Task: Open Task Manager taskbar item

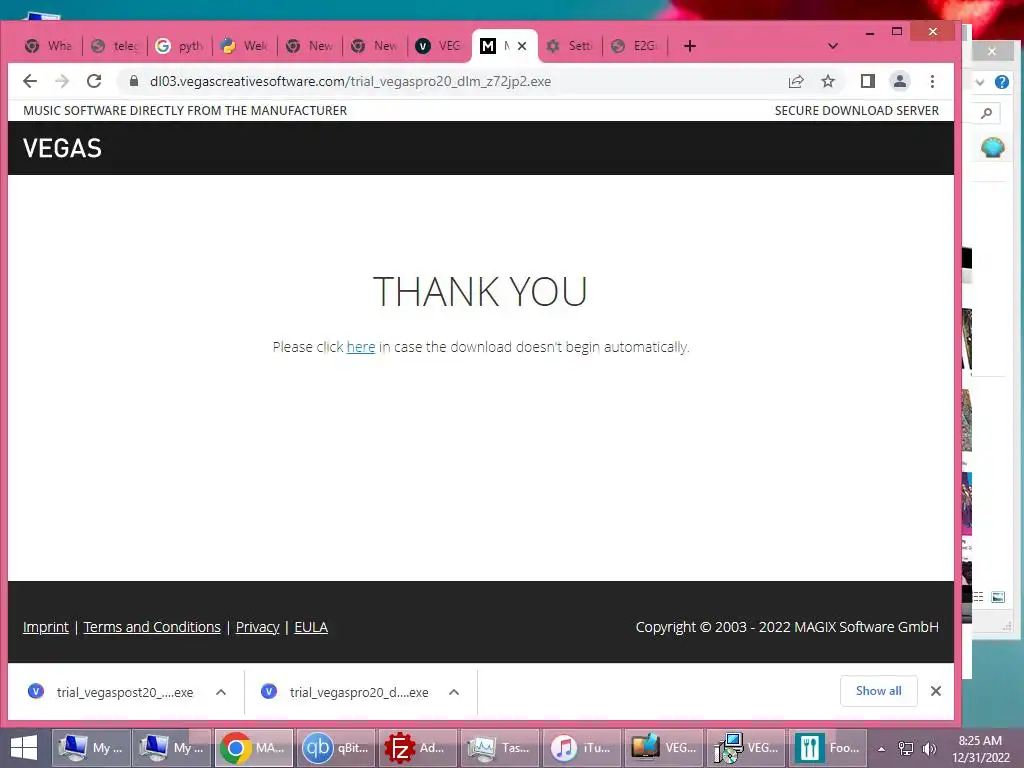Action: [499, 748]
